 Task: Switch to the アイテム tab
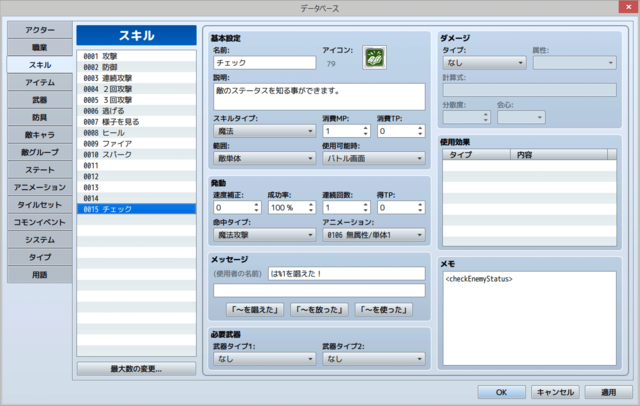40,82
